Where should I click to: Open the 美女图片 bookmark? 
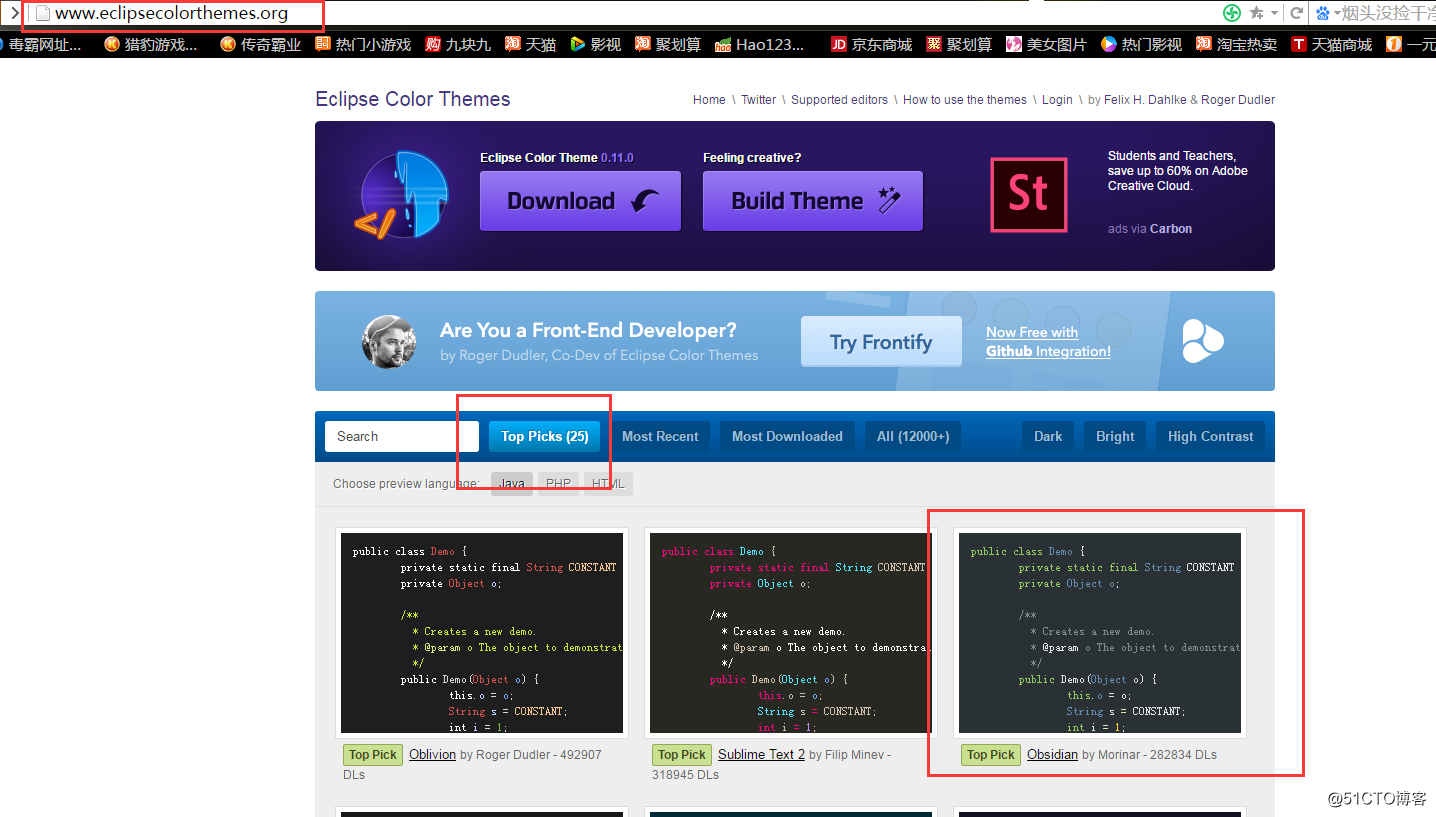point(1046,44)
